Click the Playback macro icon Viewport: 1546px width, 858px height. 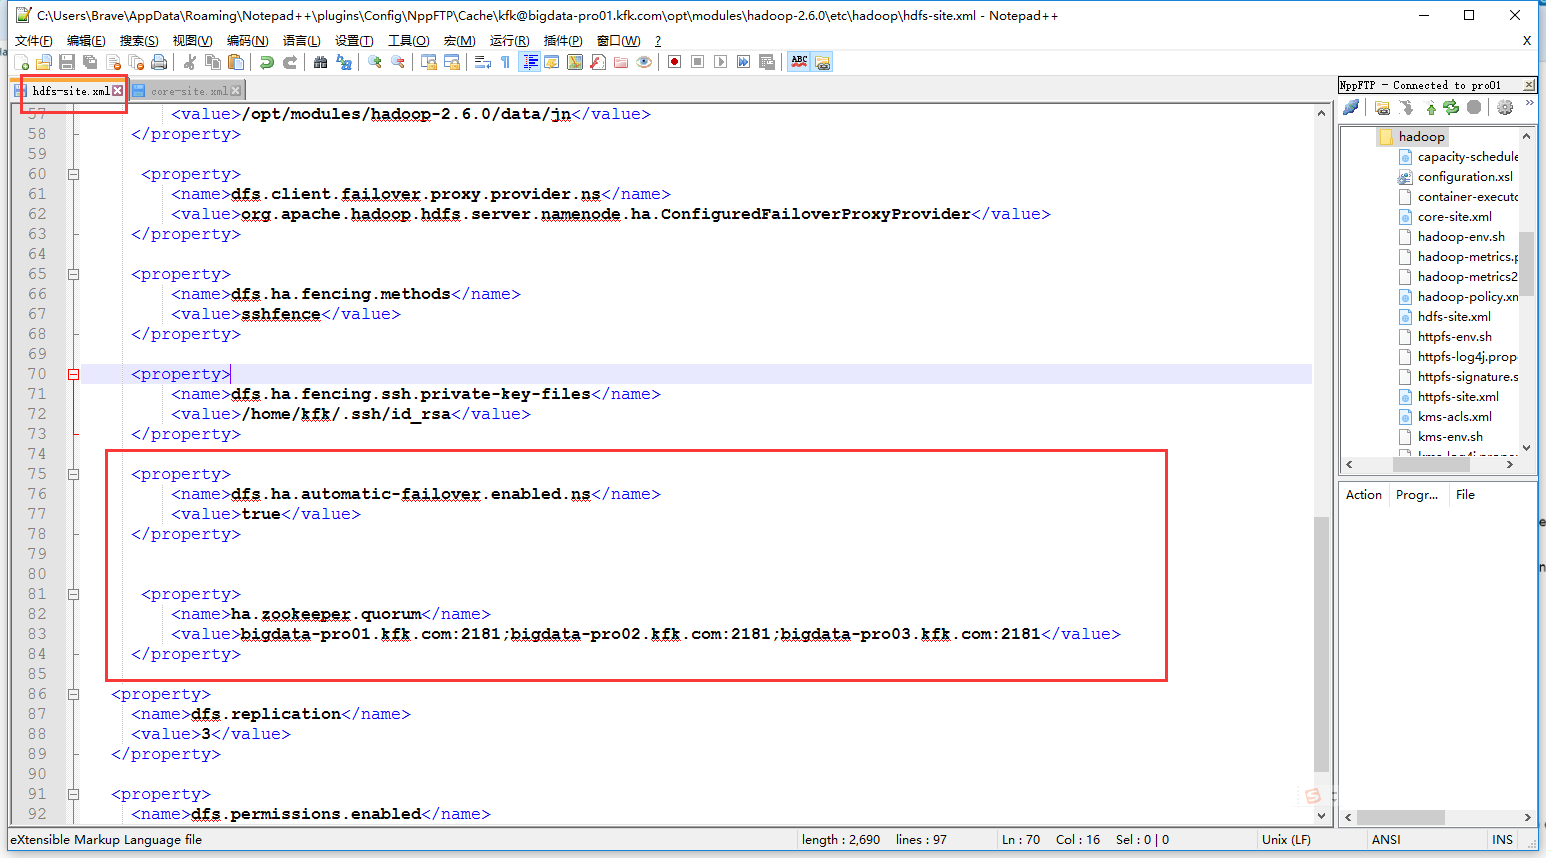(x=721, y=62)
